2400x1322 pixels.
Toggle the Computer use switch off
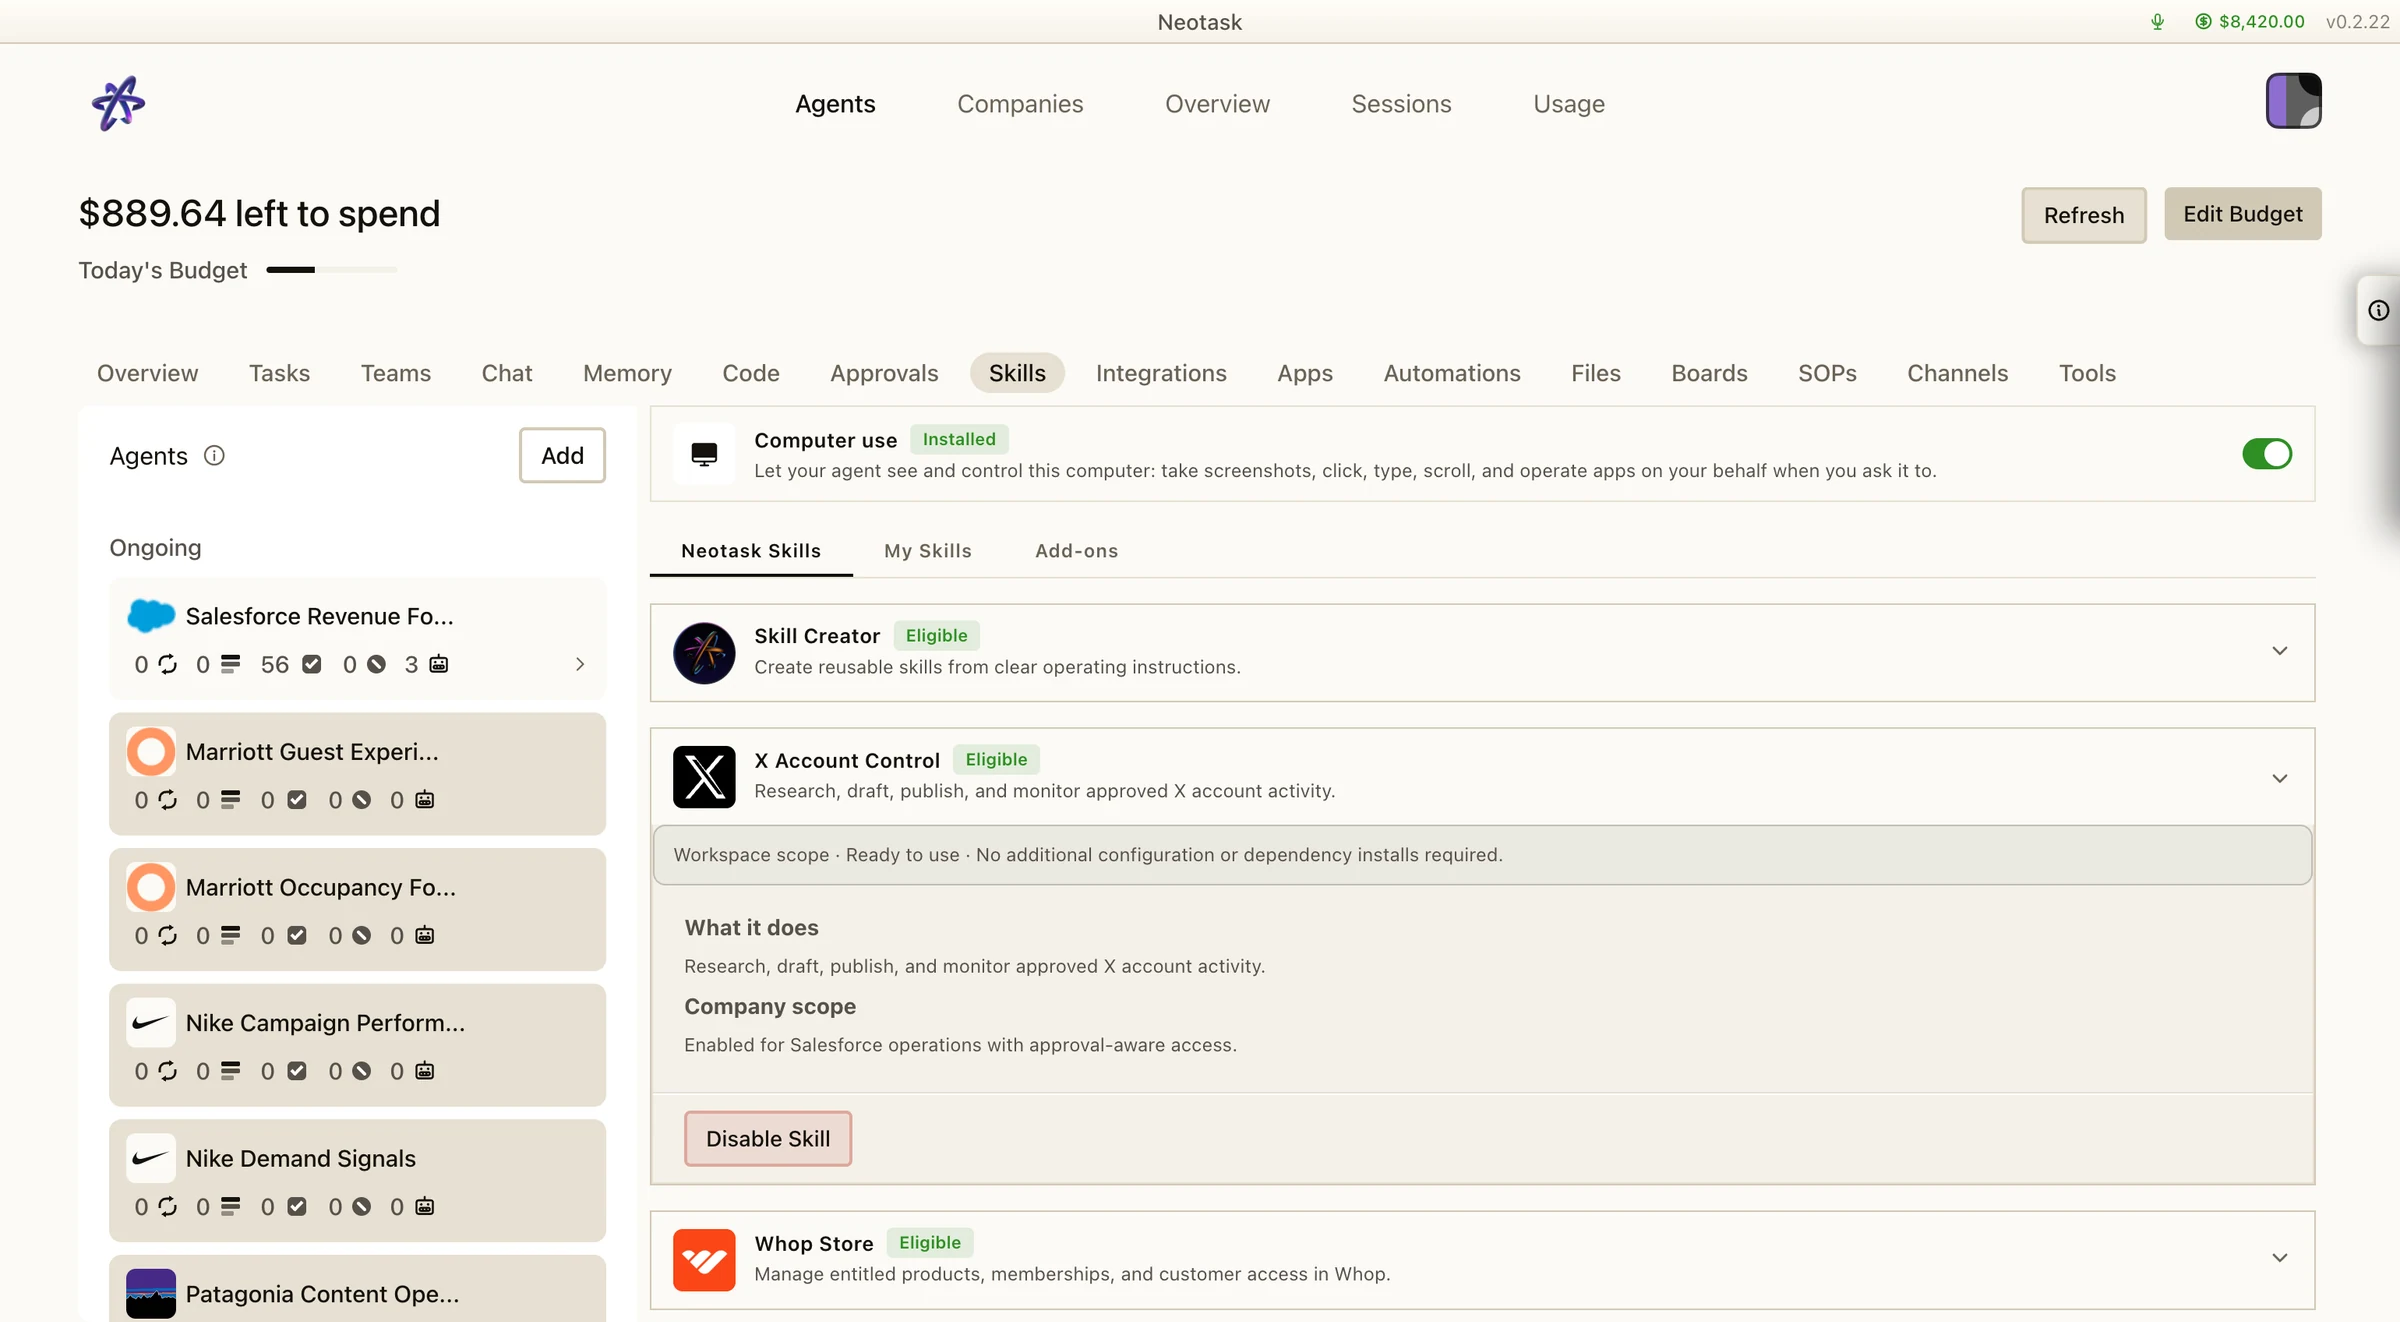(x=2267, y=454)
